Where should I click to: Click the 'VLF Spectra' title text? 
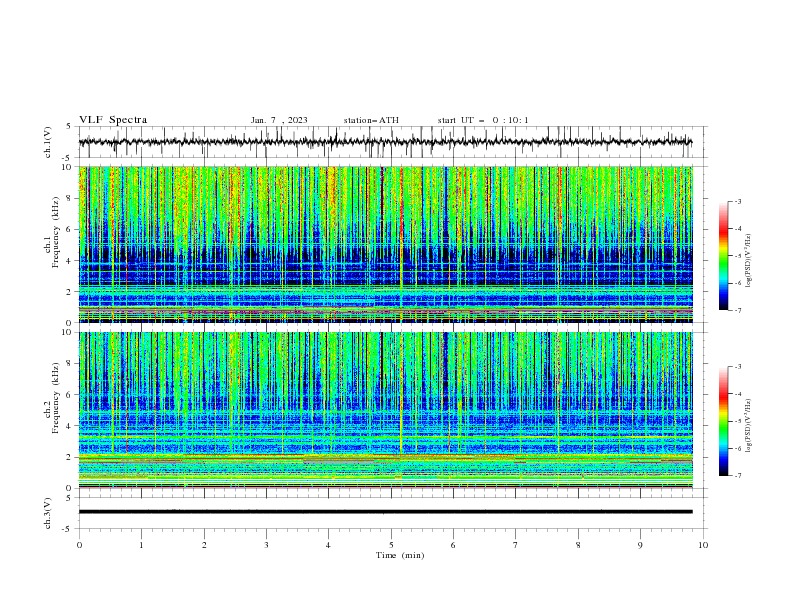tap(113, 120)
